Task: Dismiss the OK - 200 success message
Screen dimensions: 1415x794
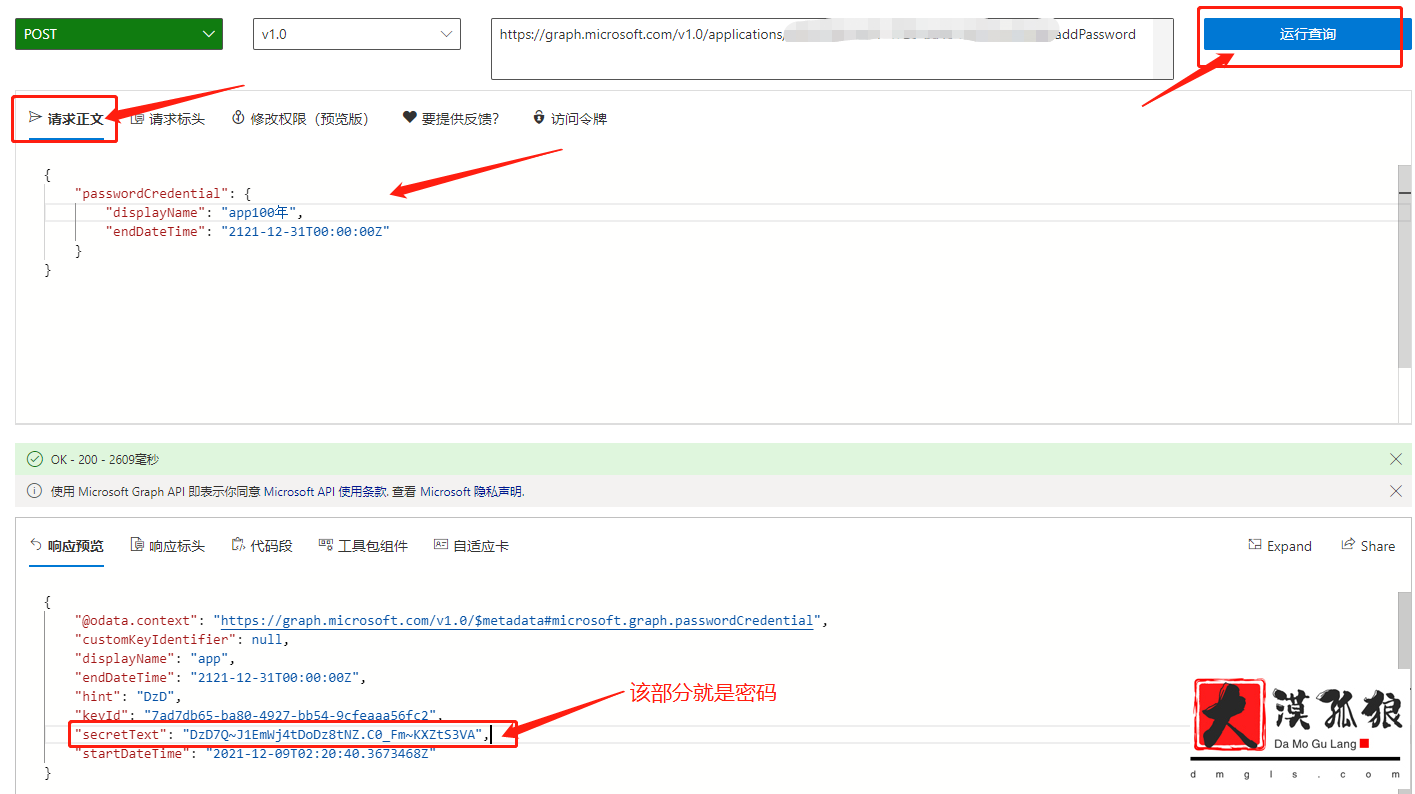Action: (x=1396, y=459)
